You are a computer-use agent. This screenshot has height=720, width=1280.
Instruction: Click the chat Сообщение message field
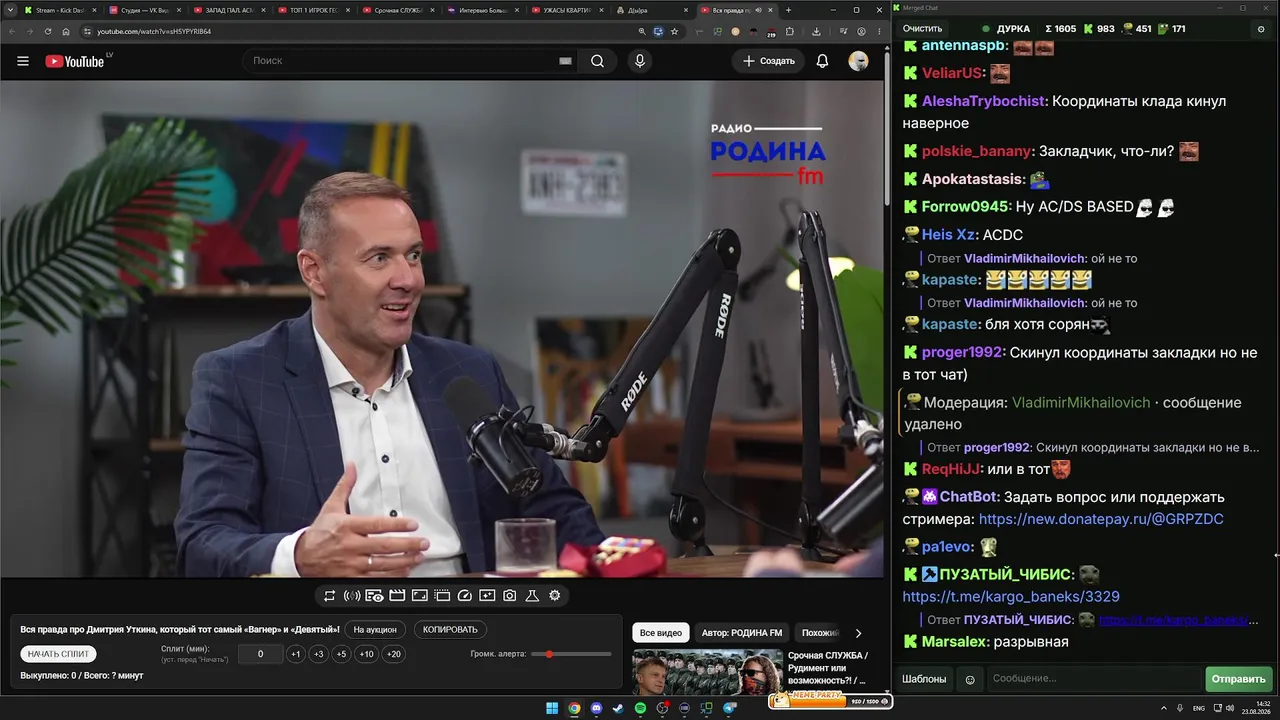(1094, 679)
